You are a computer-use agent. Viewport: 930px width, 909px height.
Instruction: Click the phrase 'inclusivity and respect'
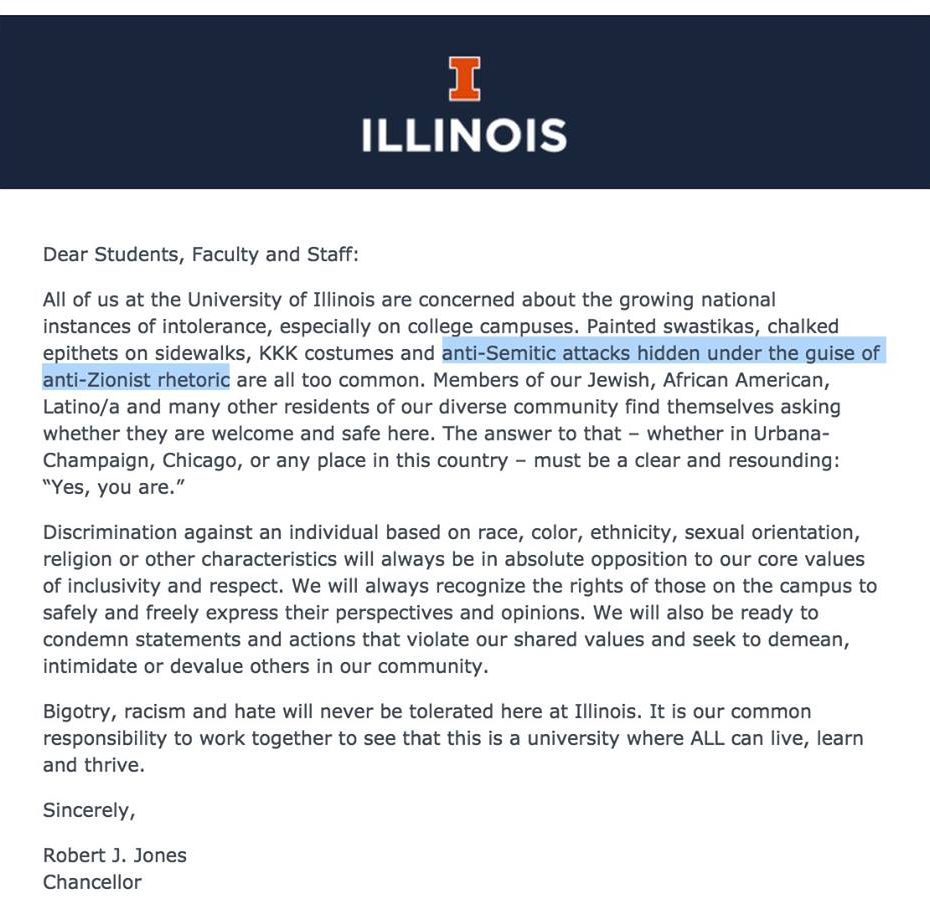click(175, 586)
